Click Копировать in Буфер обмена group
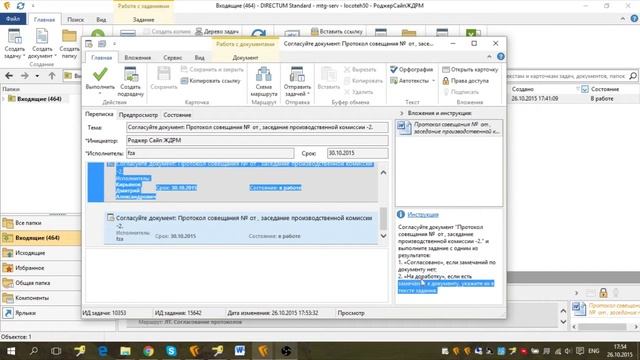 click(363, 81)
